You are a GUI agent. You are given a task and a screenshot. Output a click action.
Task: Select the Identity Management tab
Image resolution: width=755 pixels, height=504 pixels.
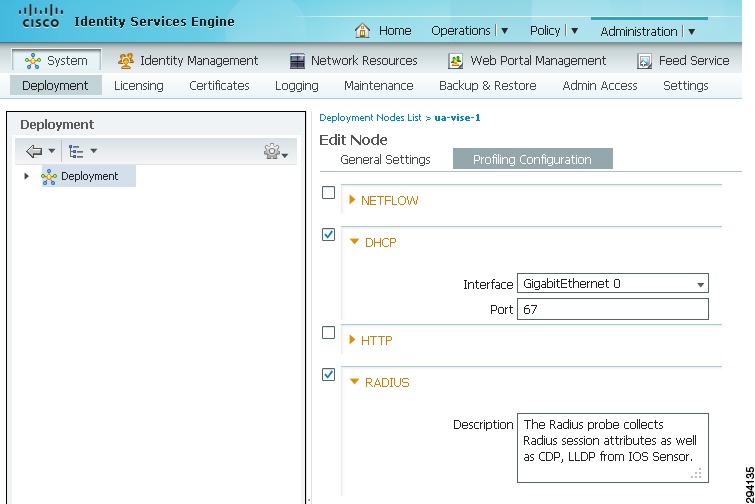point(188,61)
